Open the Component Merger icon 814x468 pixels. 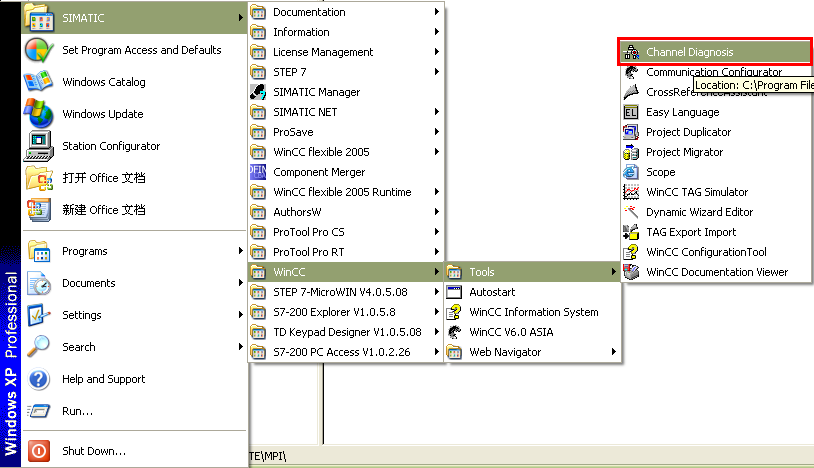point(258,172)
